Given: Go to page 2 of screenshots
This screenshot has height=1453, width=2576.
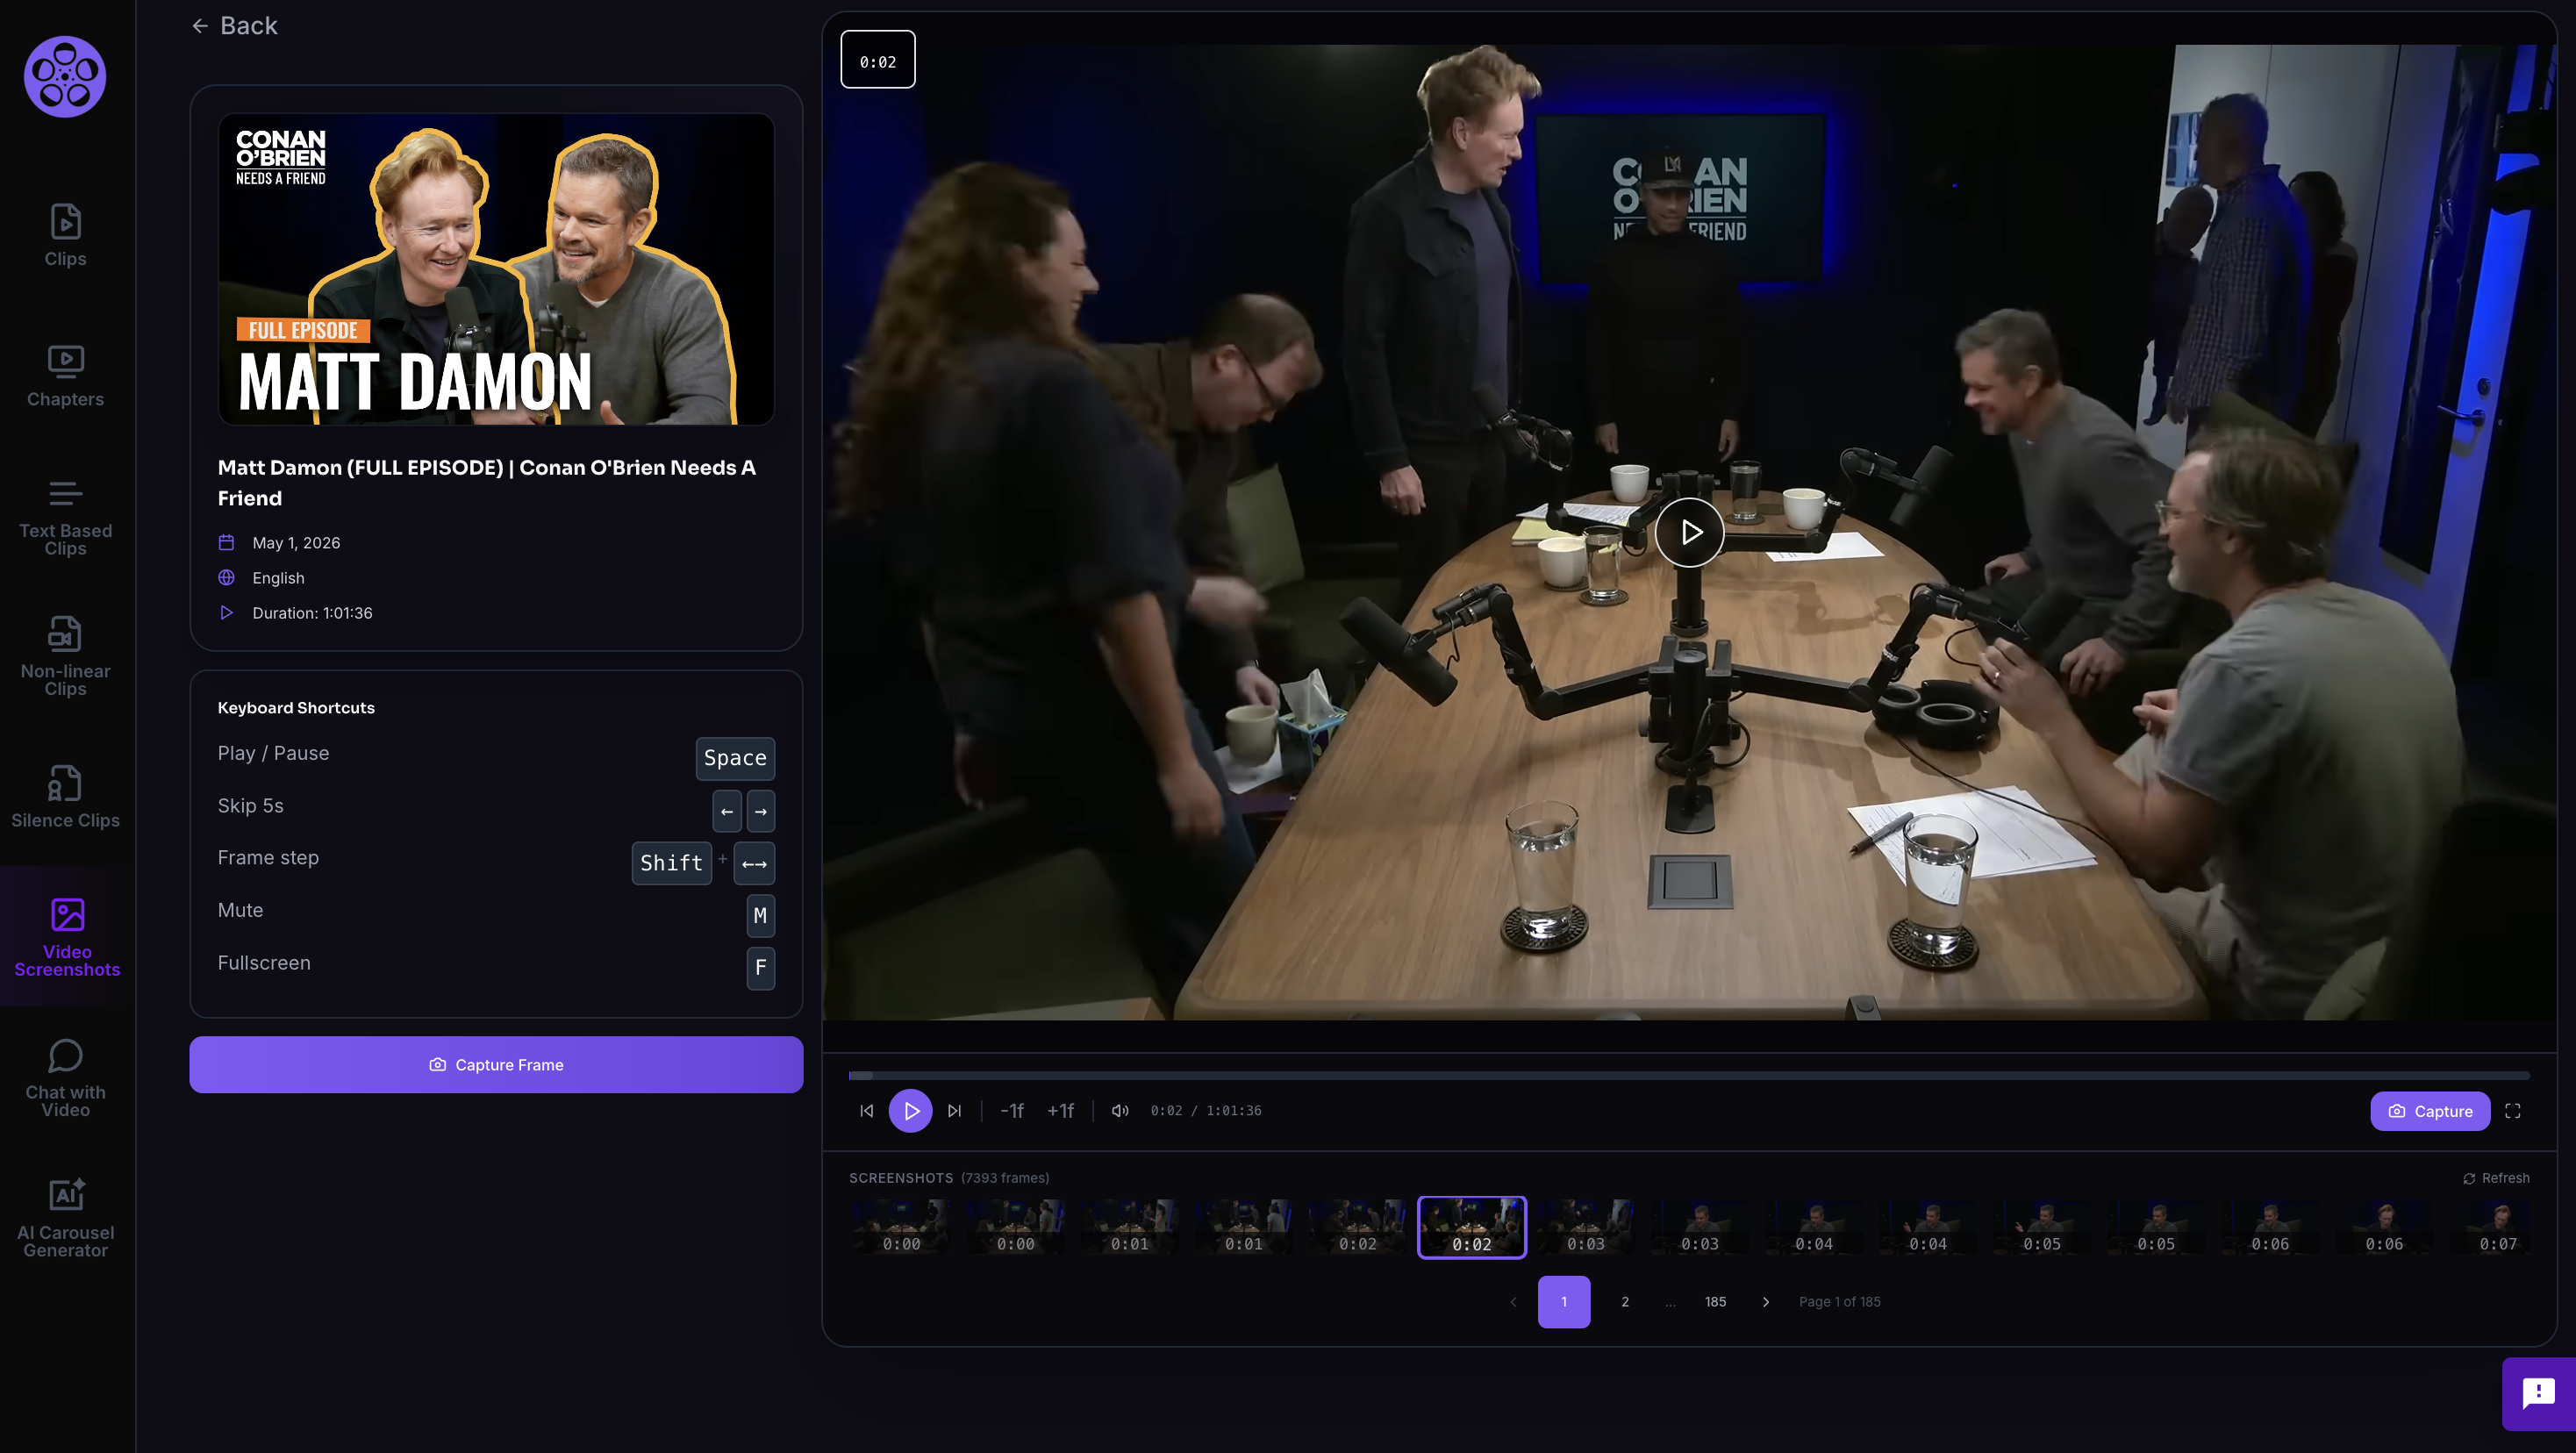Looking at the screenshot, I should click(x=1625, y=1301).
